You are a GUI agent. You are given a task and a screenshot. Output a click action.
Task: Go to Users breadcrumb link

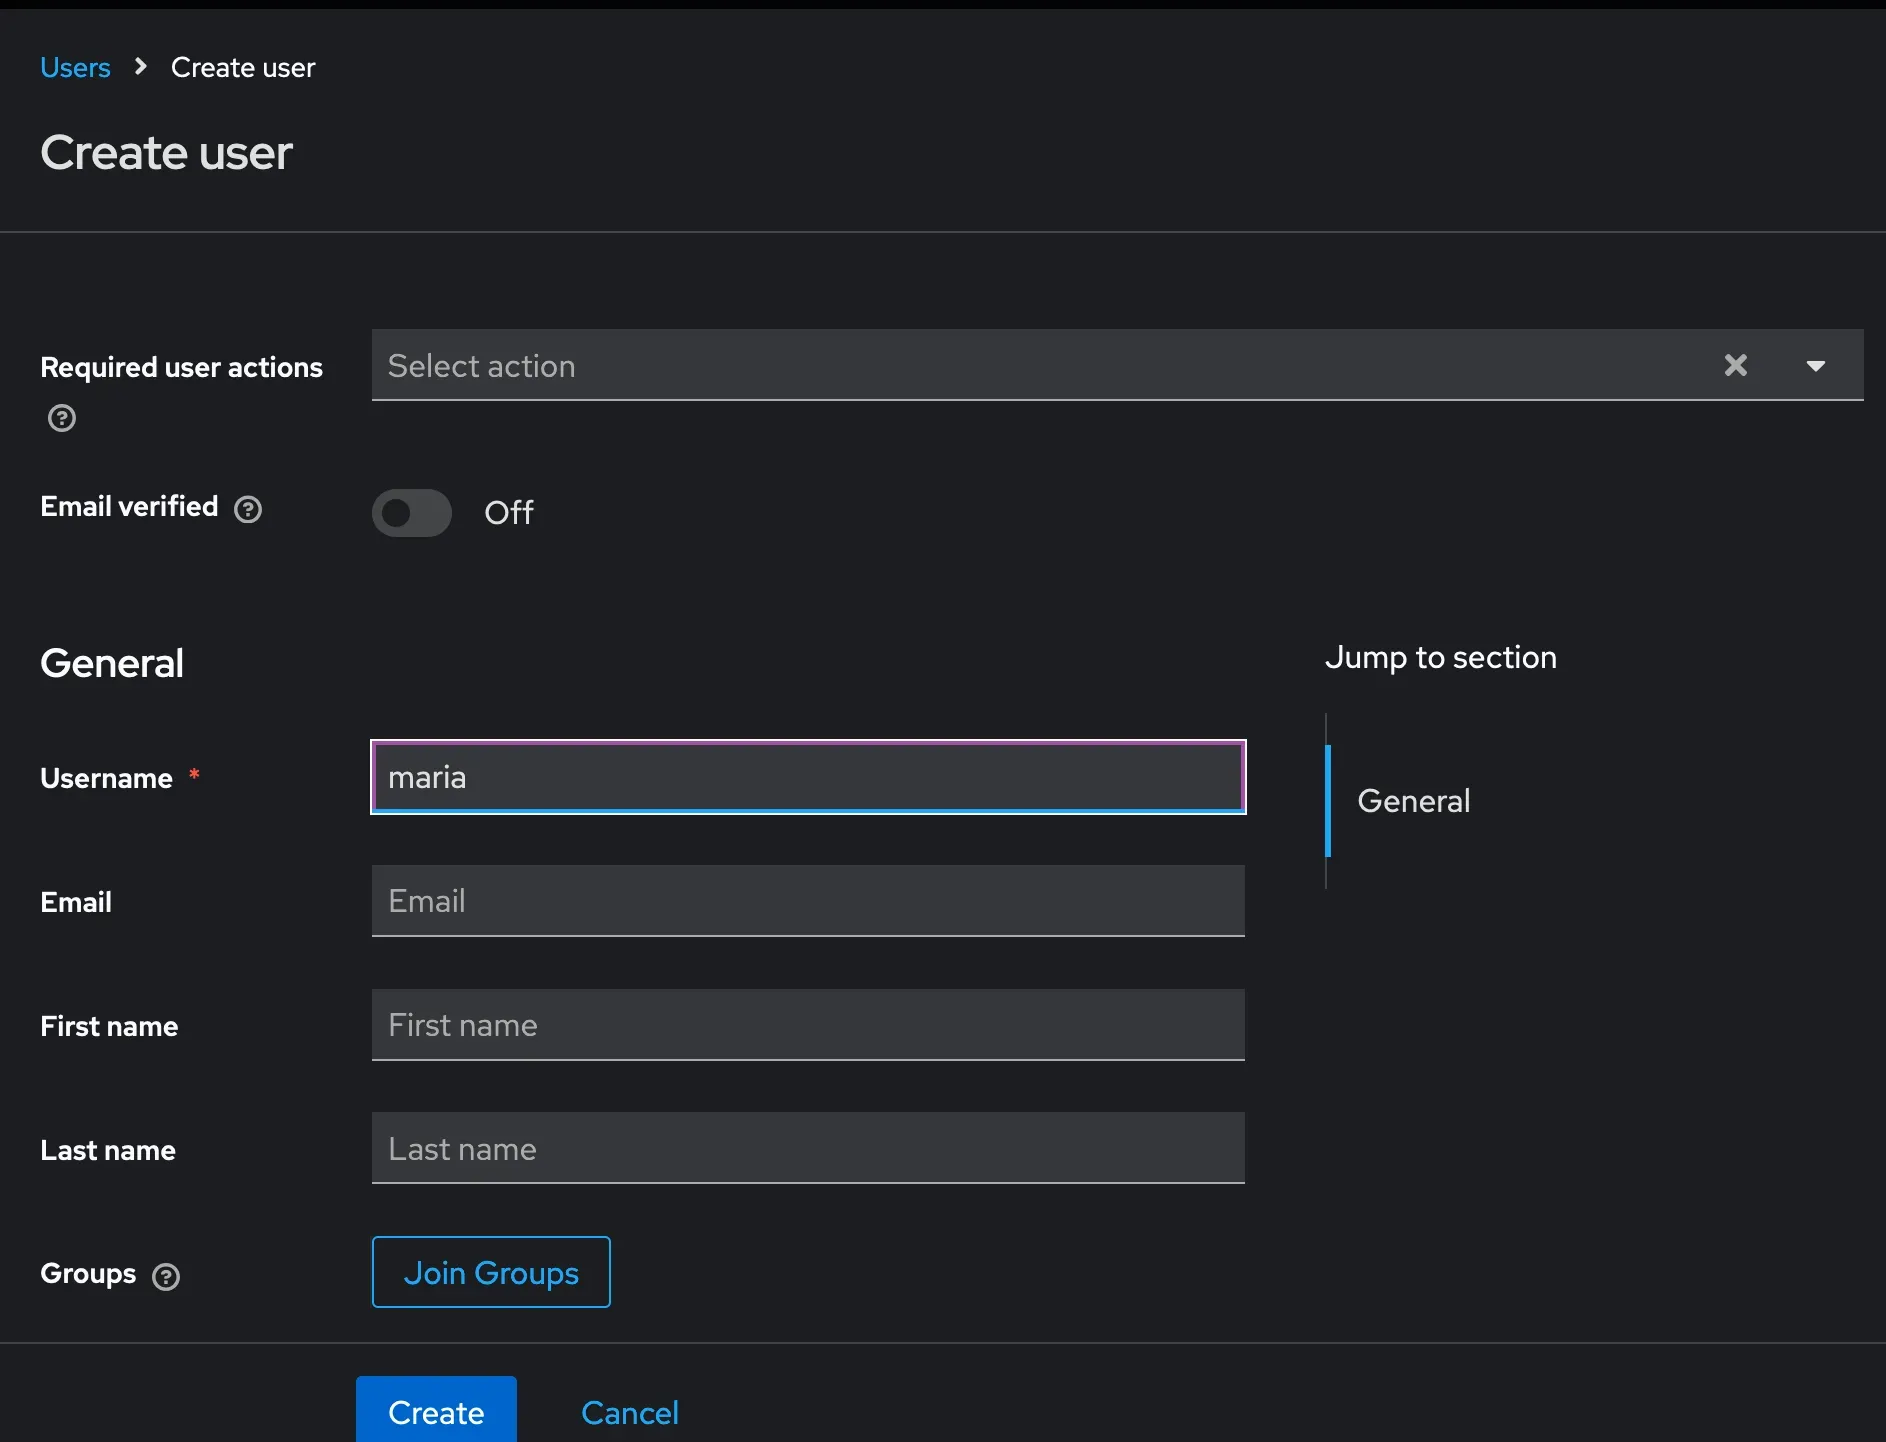coord(75,67)
